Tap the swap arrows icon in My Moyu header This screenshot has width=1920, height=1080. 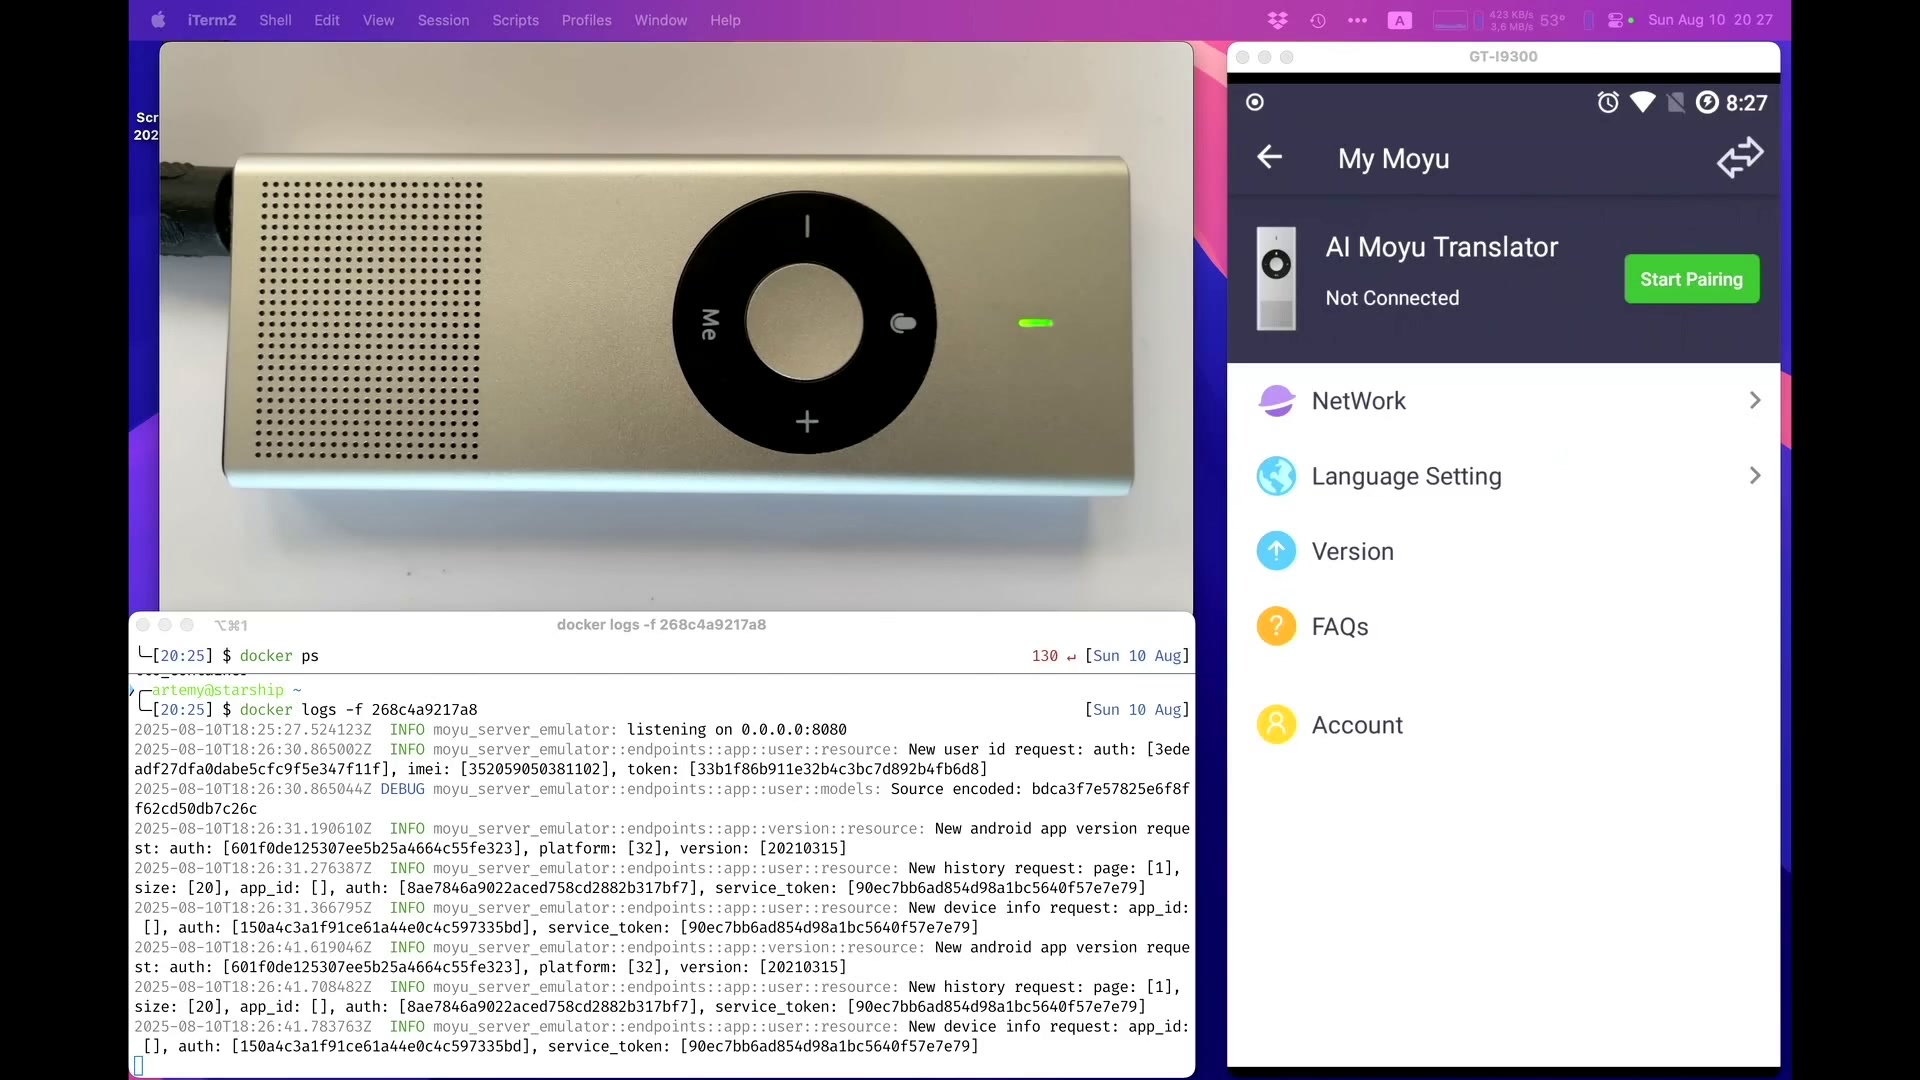(x=1740, y=157)
